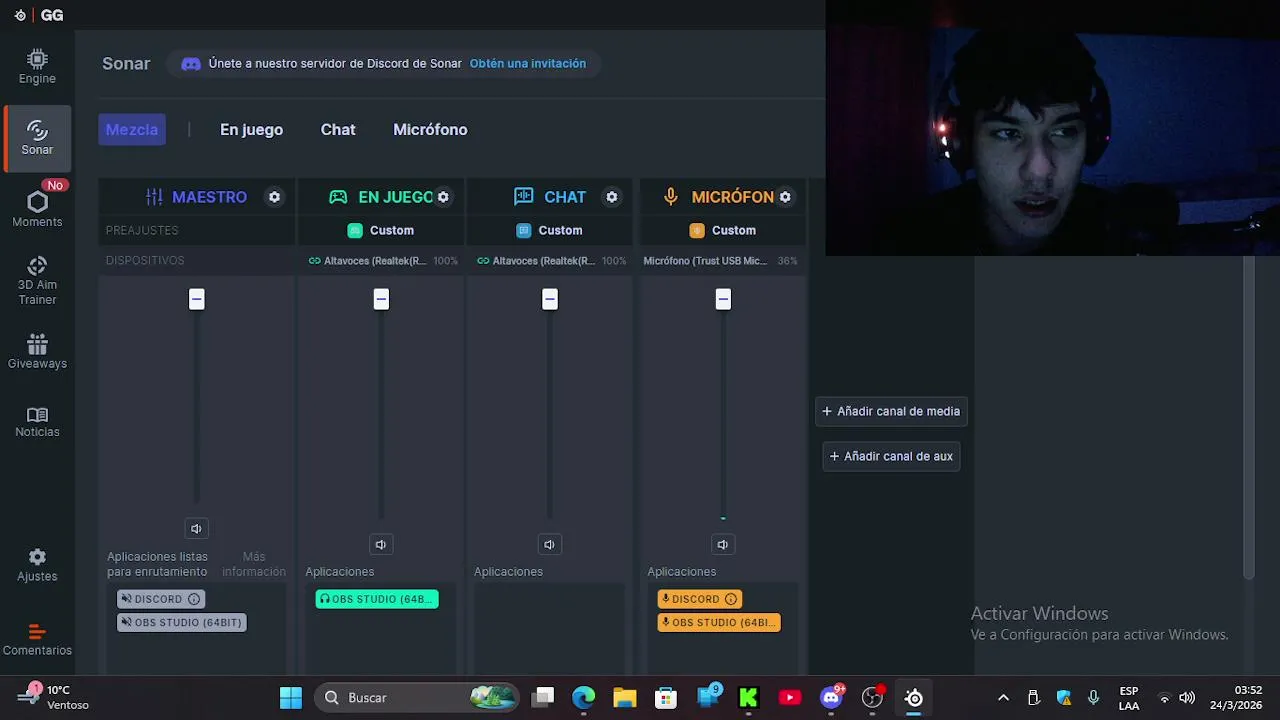Screen dimensions: 1280x720
Task: Mute the Chat channel
Action: [549, 545]
